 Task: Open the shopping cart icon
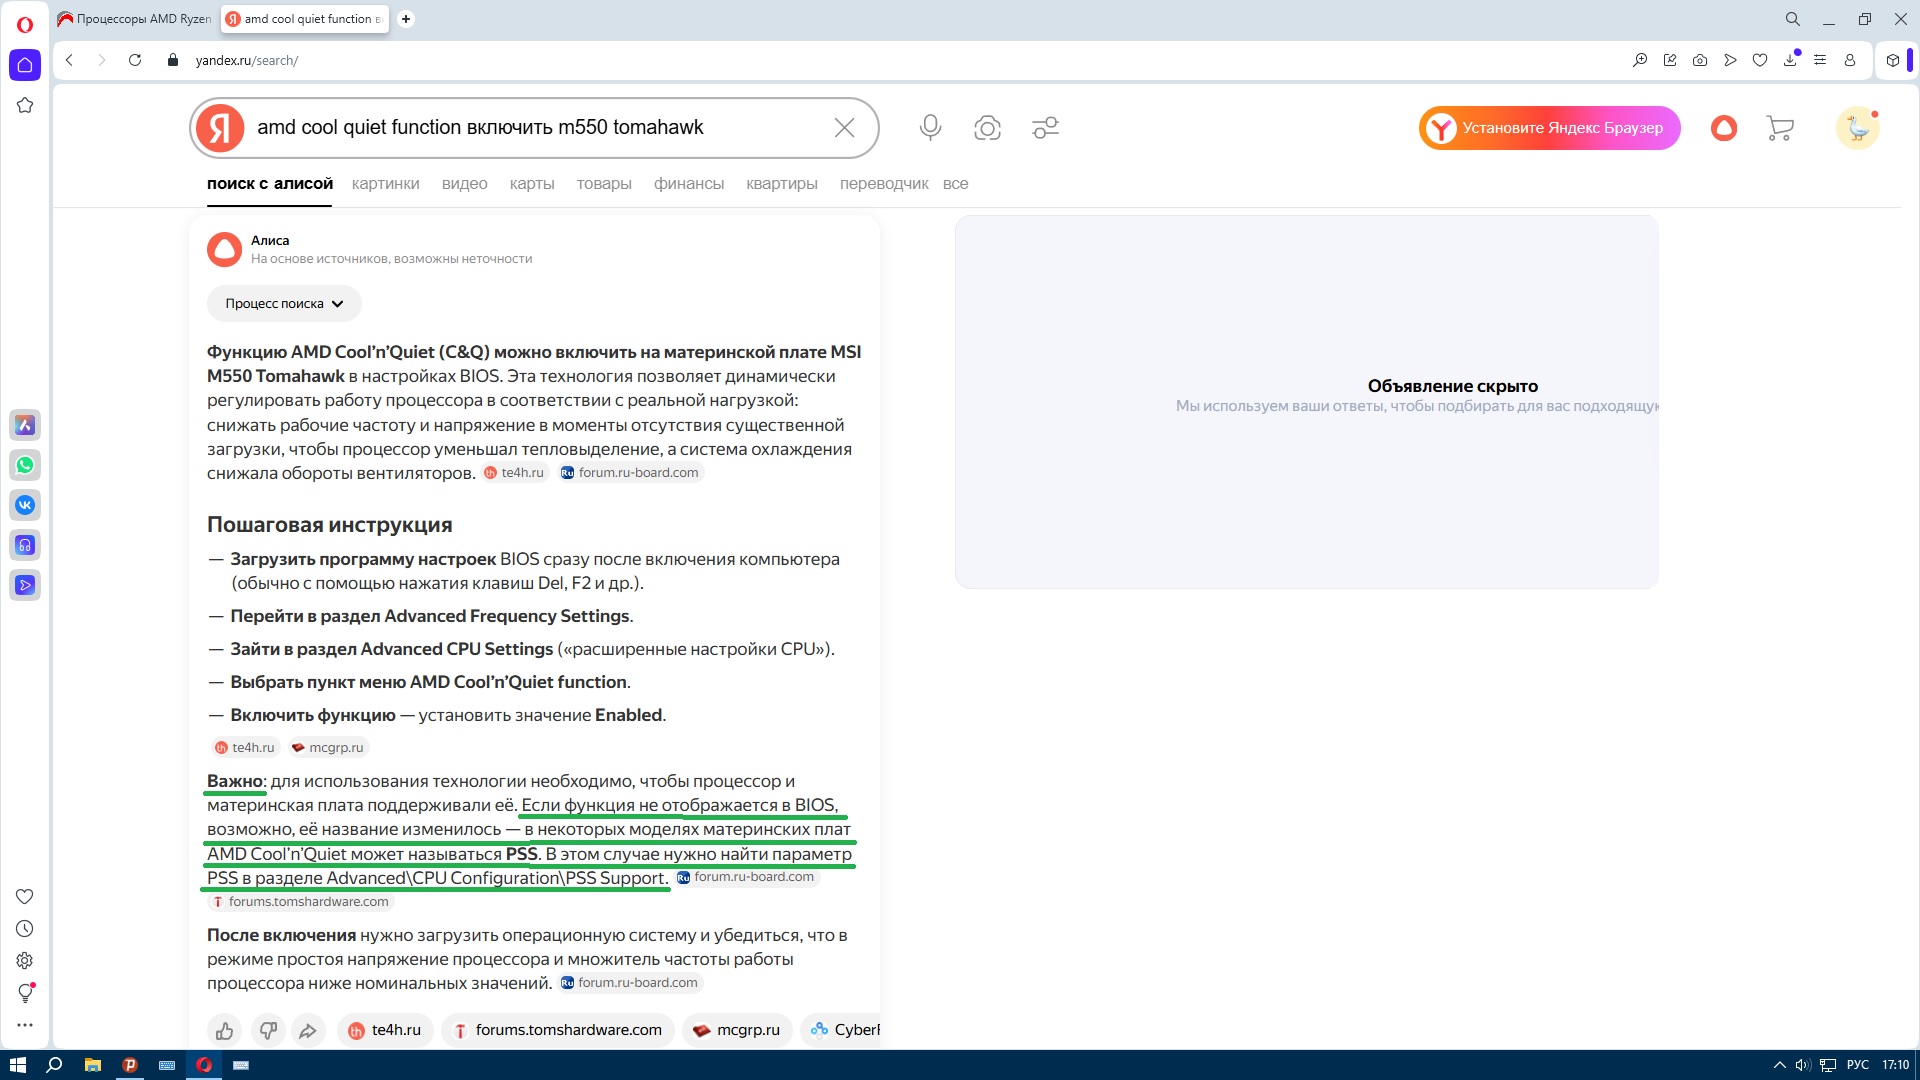[1779, 128]
